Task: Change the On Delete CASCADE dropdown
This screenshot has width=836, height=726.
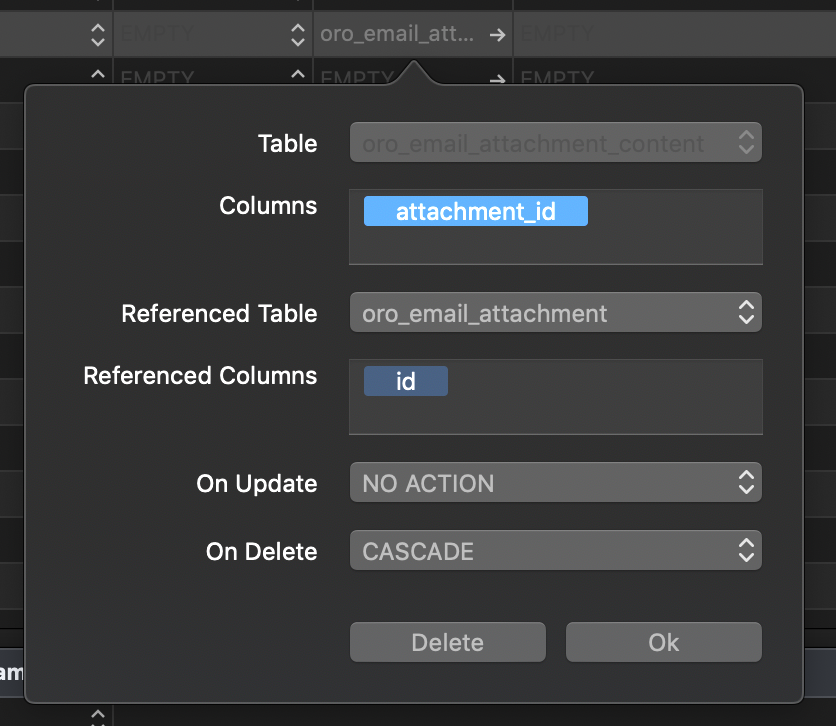Action: (x=556, y=550)
